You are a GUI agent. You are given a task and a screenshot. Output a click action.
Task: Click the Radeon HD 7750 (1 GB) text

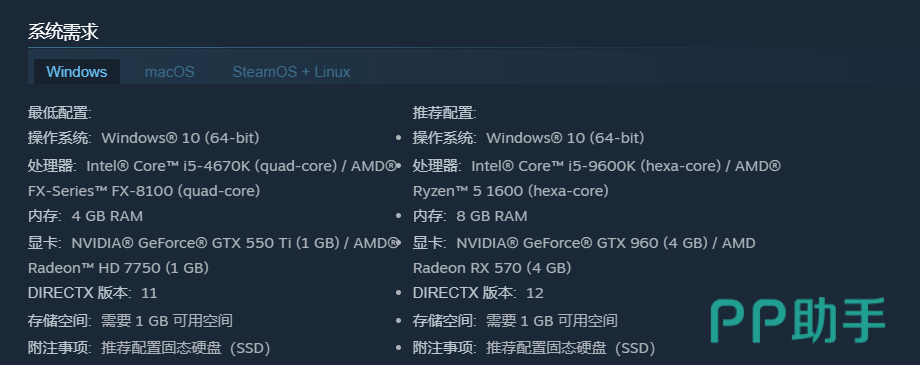point(119,268)
